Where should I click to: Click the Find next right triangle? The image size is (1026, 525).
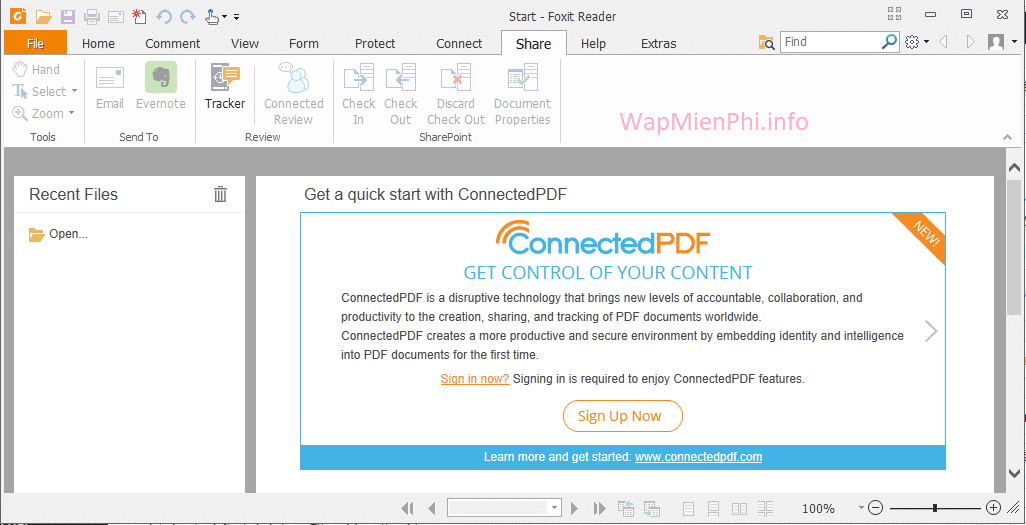(971, 43)
